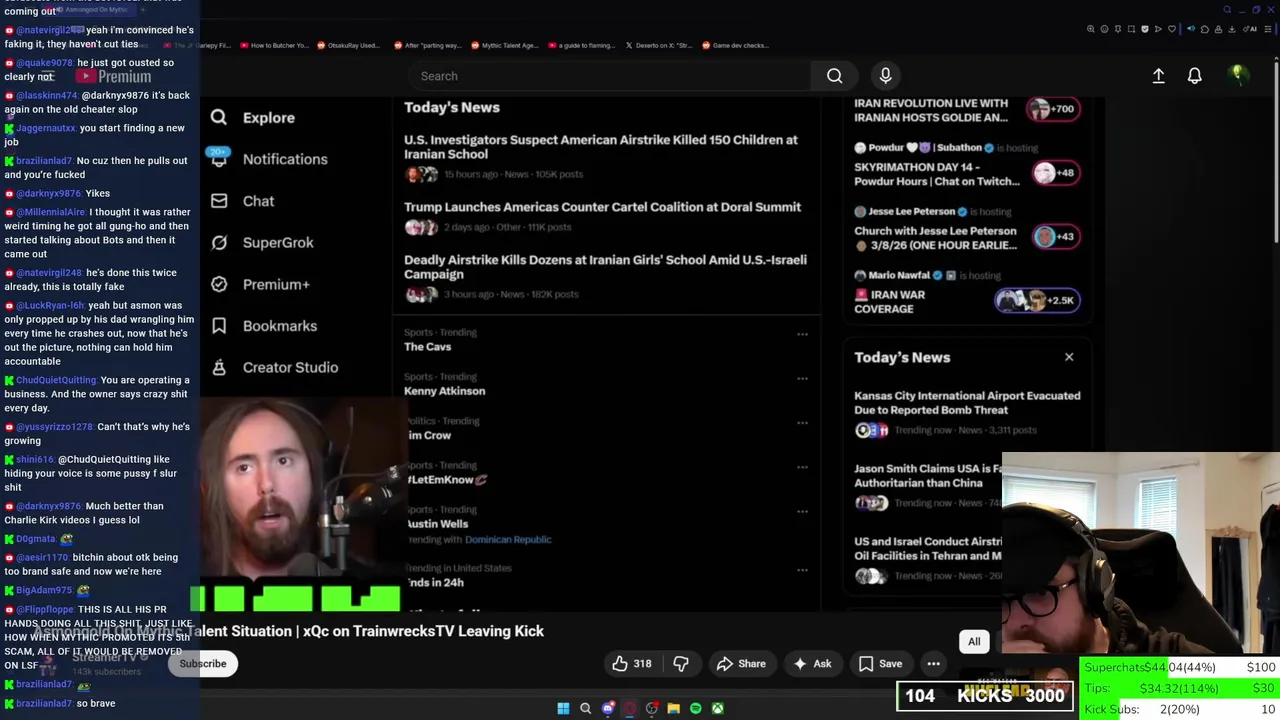Open browser easy setup menu icon
The width and height of the screenshot is (1280, 720).
tap(1268, 29)
